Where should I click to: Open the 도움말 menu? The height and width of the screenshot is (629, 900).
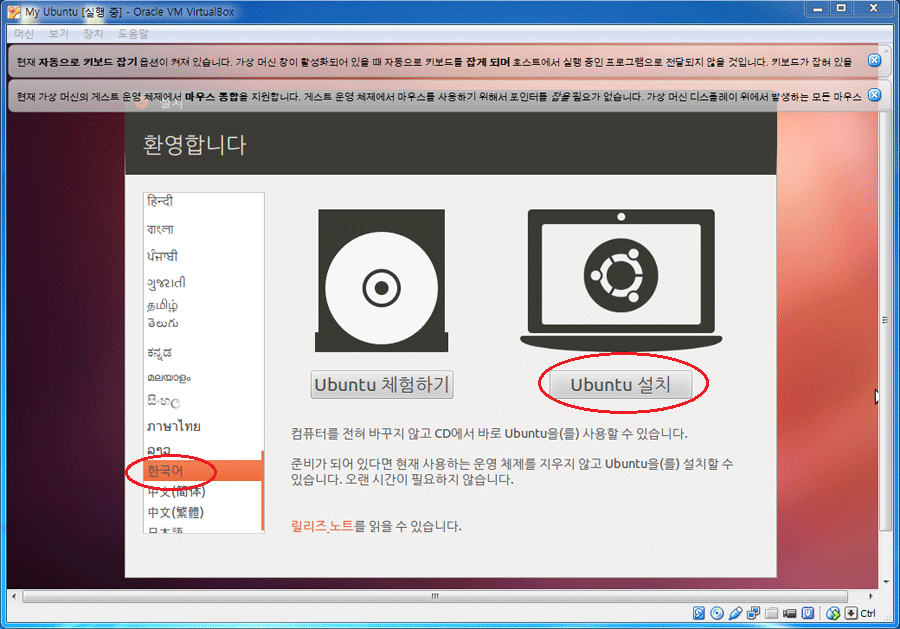pyautogui.click(x=133, y=34)
